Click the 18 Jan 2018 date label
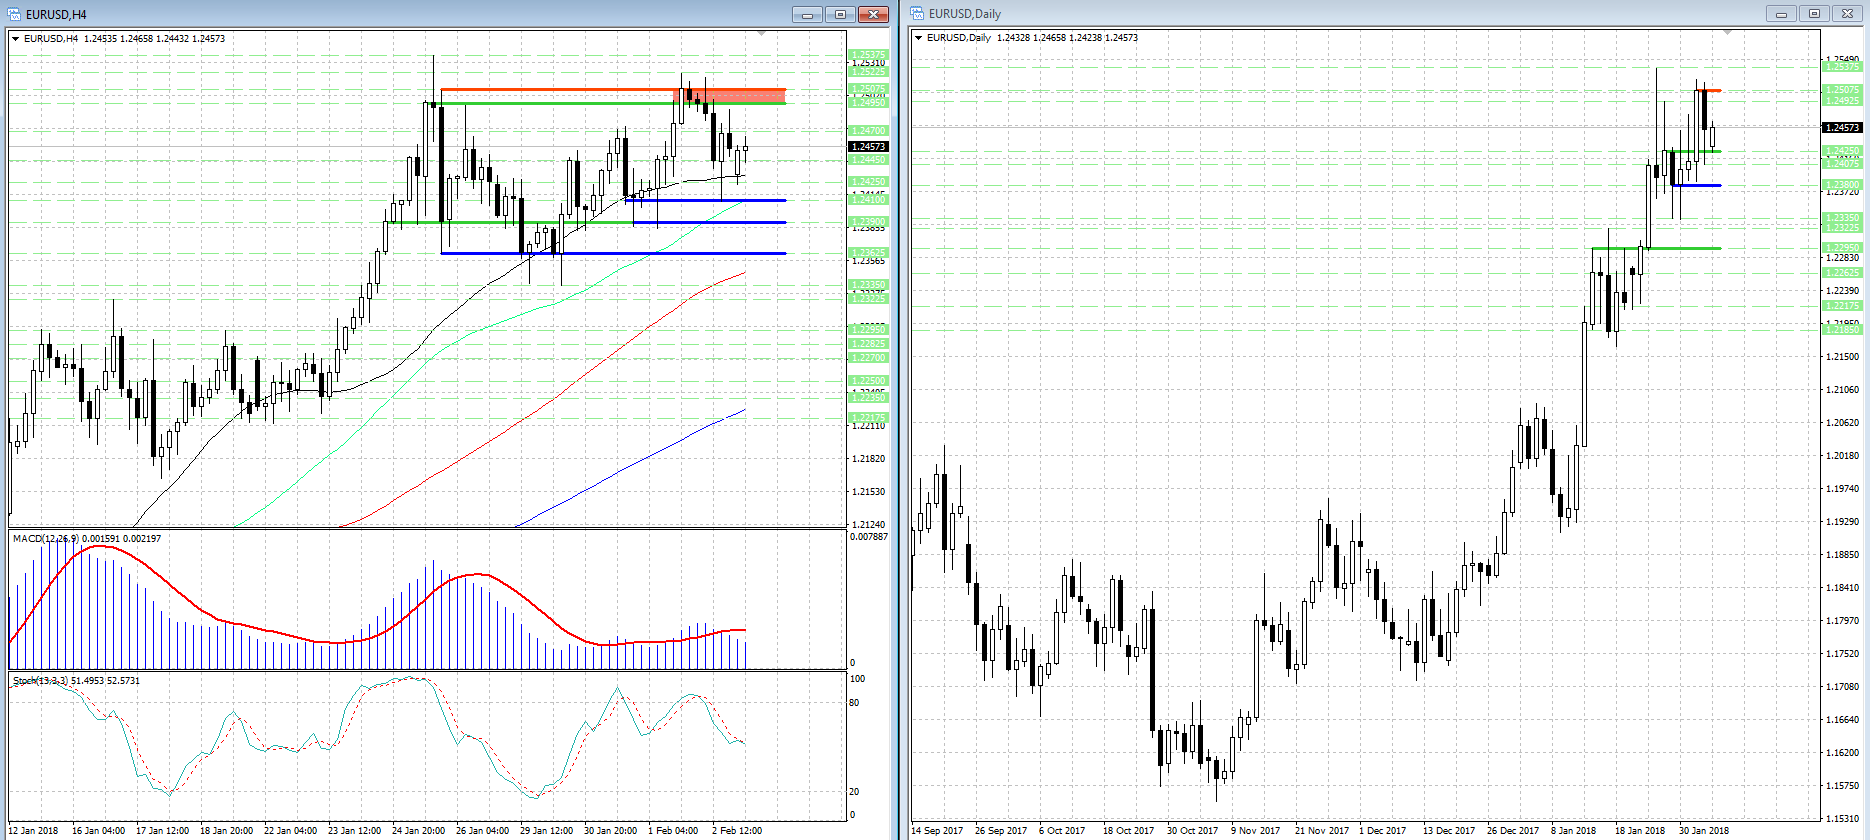The width and height of the screenshot is (1870, 840). [1640, 831]
